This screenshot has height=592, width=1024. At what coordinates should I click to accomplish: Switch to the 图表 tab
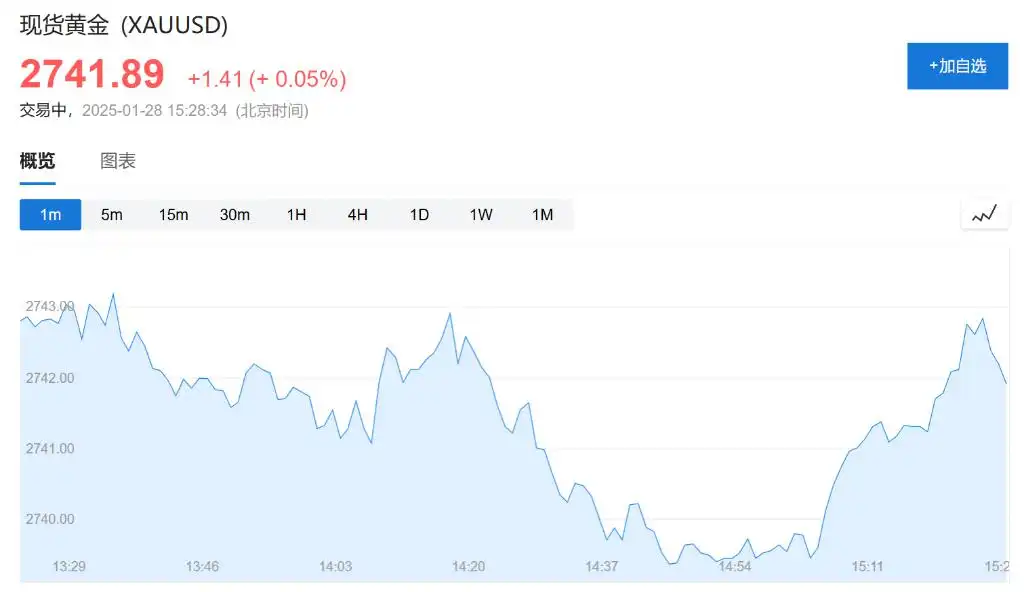(118, 161)
